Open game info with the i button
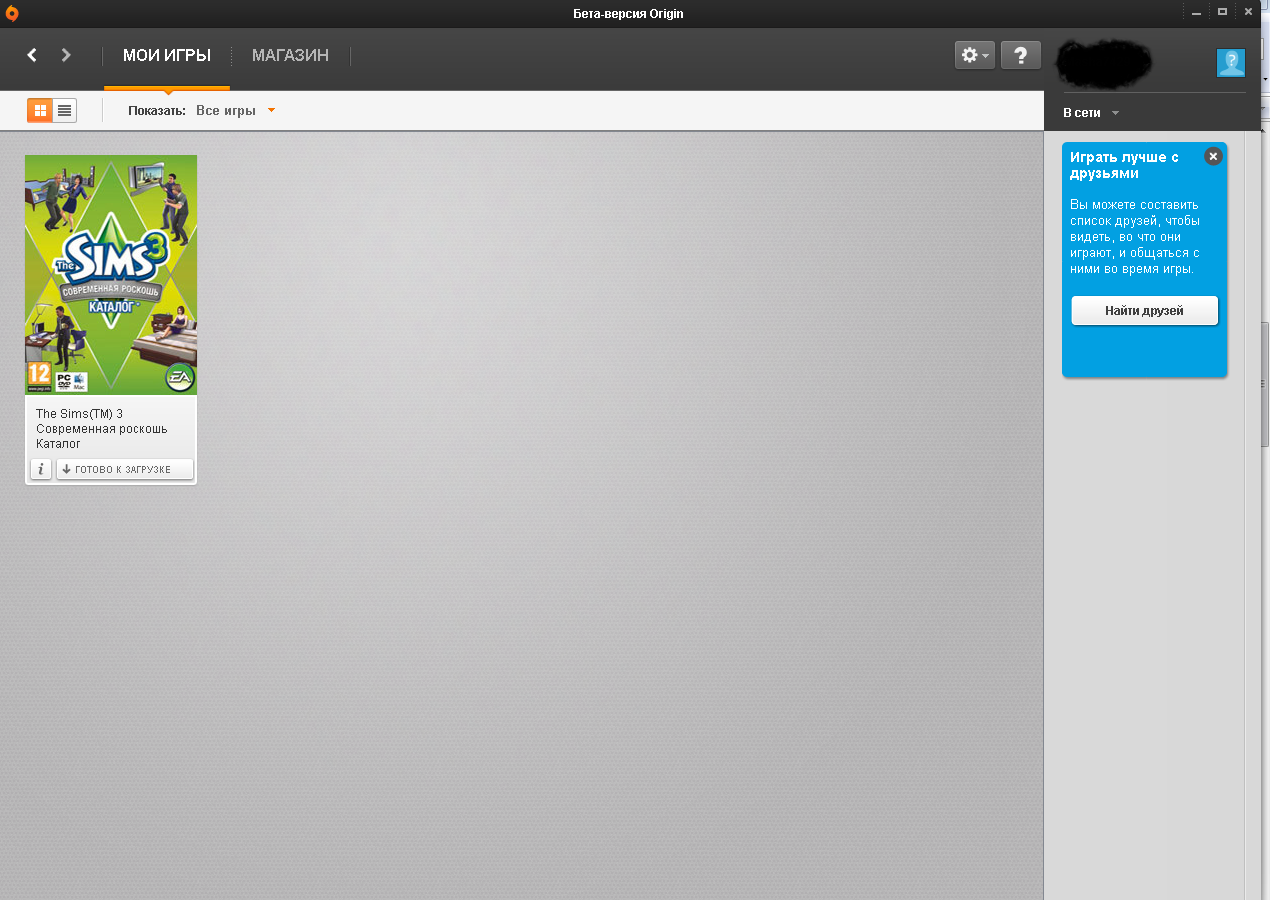The width and height of the screenshot is (1280, 900). pyautogui.click(x=41, y=469)
